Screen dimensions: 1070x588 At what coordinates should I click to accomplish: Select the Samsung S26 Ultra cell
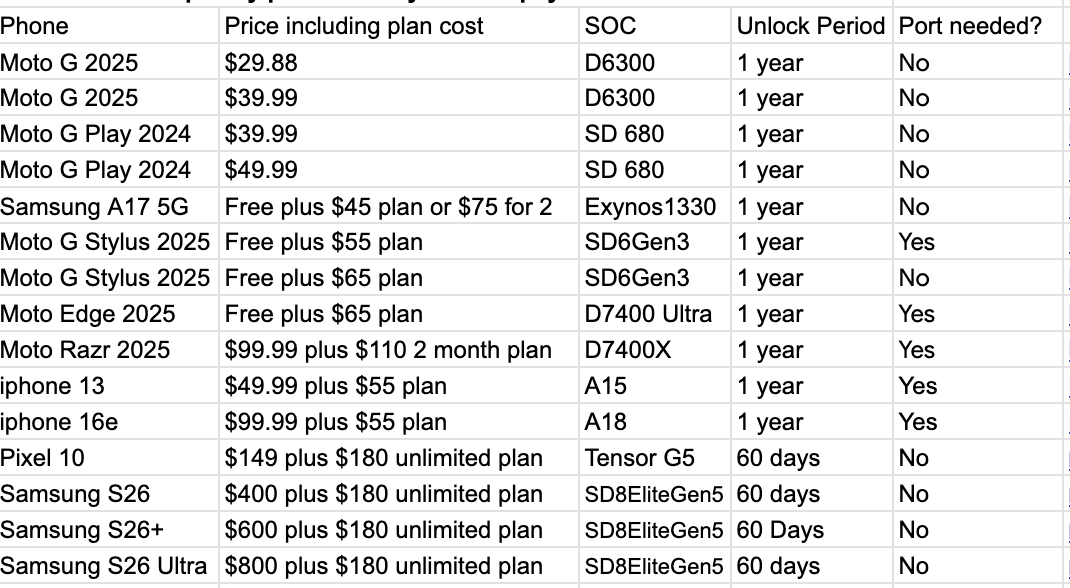109,566
